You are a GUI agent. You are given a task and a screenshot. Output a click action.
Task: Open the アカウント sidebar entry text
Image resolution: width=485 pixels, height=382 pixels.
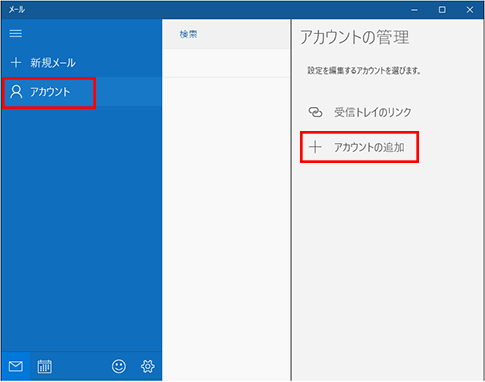tap(50, 92)
